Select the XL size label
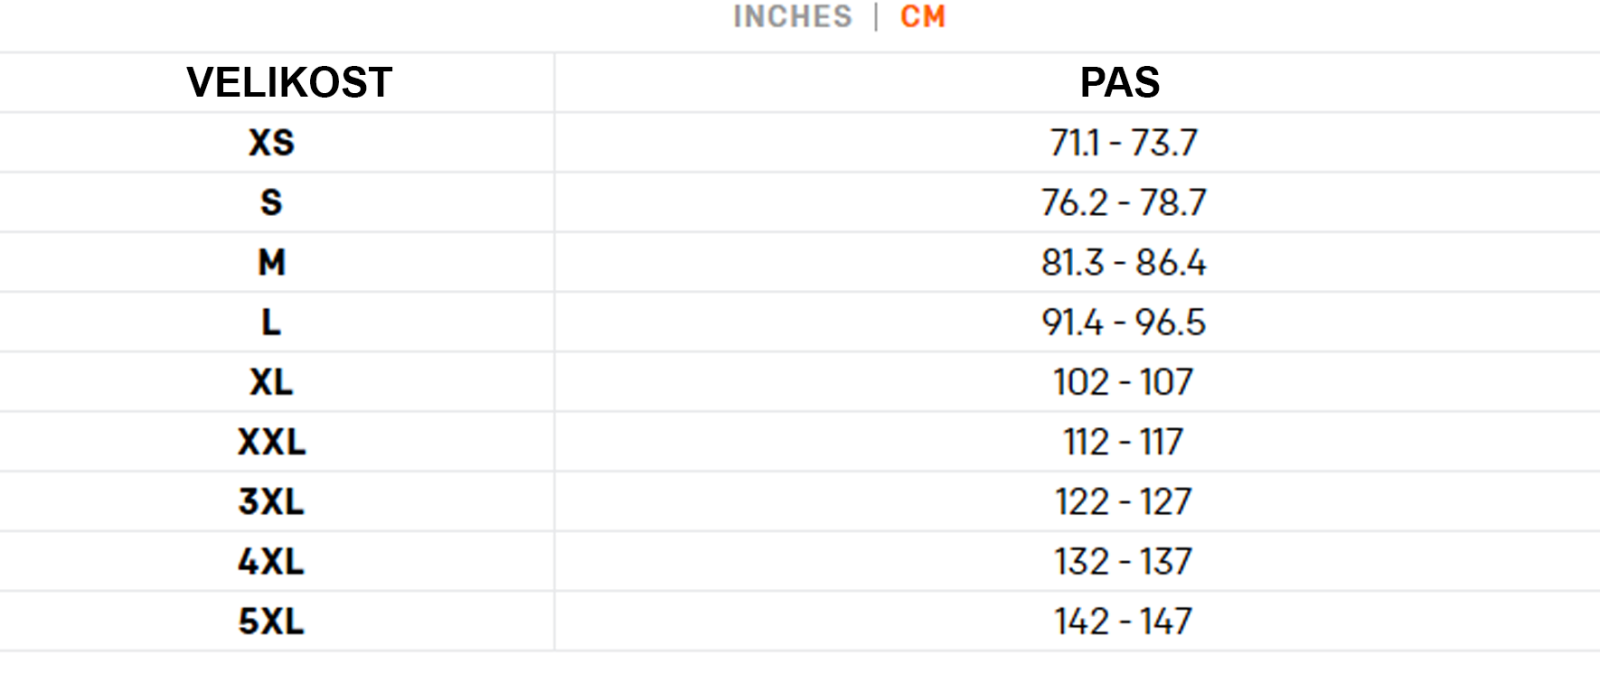1600x692 pixels. 271,382
